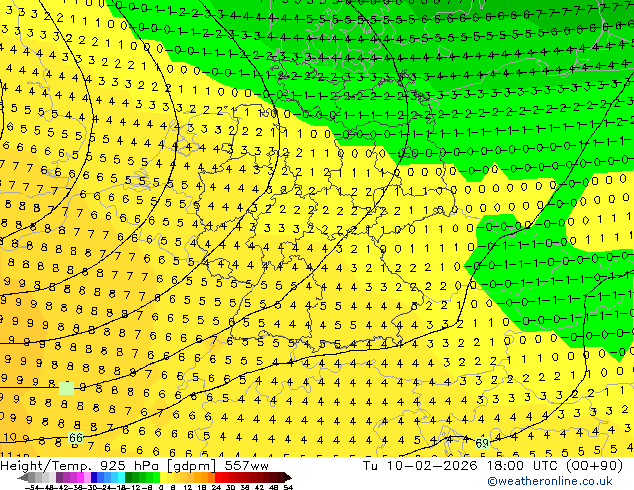Screen dimensions: 634x490
Task: Pick the cyan swatch in temperature legend
Action: [121, 477]
